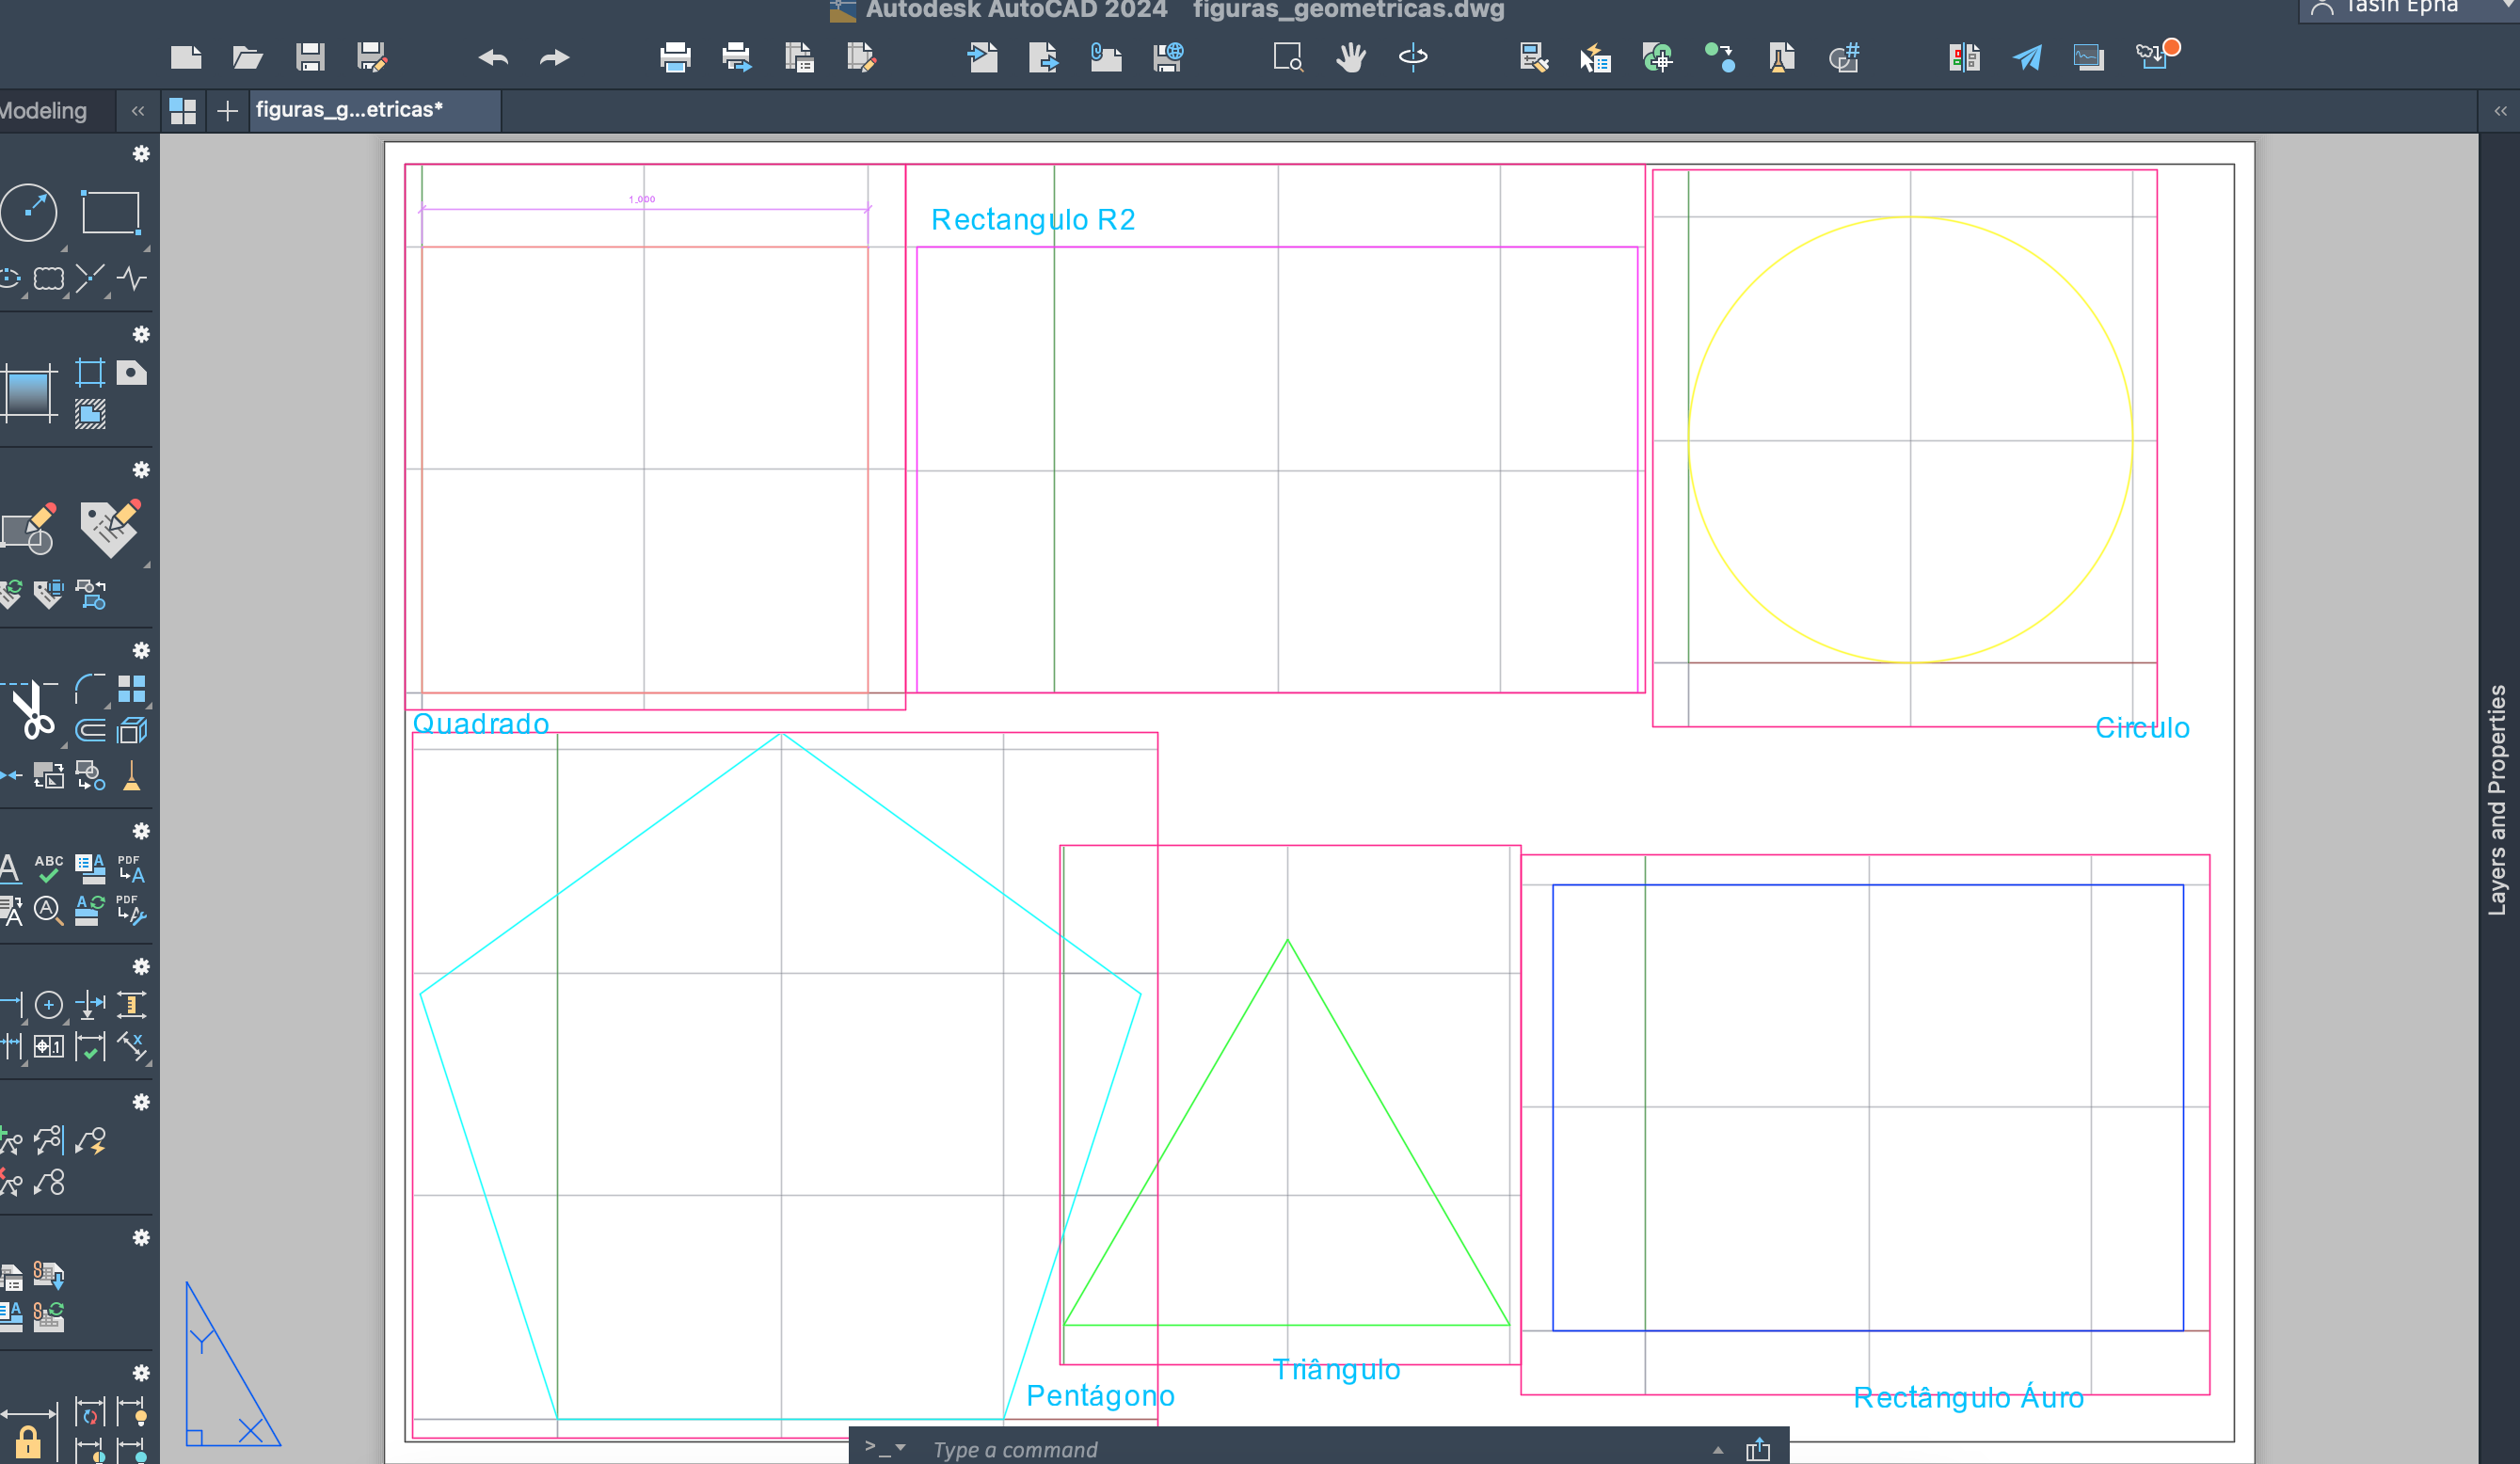Viewport: 2520px width, 1464px height.
Task: Click the Offset tool icon
Action: 90,731
